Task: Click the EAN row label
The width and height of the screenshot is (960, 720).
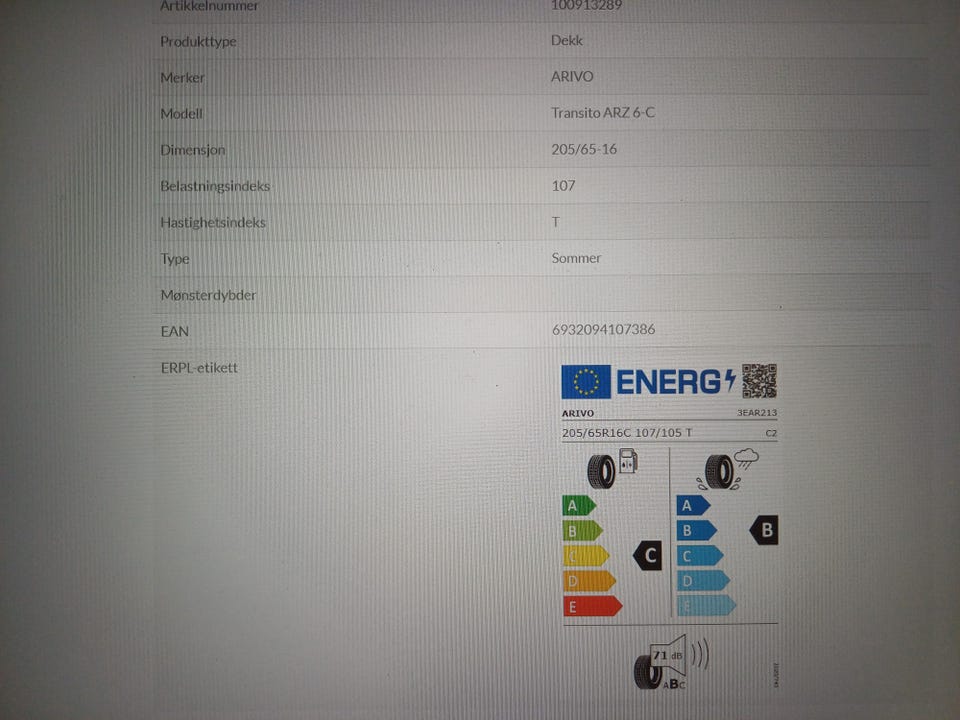Action: (174, 331)
